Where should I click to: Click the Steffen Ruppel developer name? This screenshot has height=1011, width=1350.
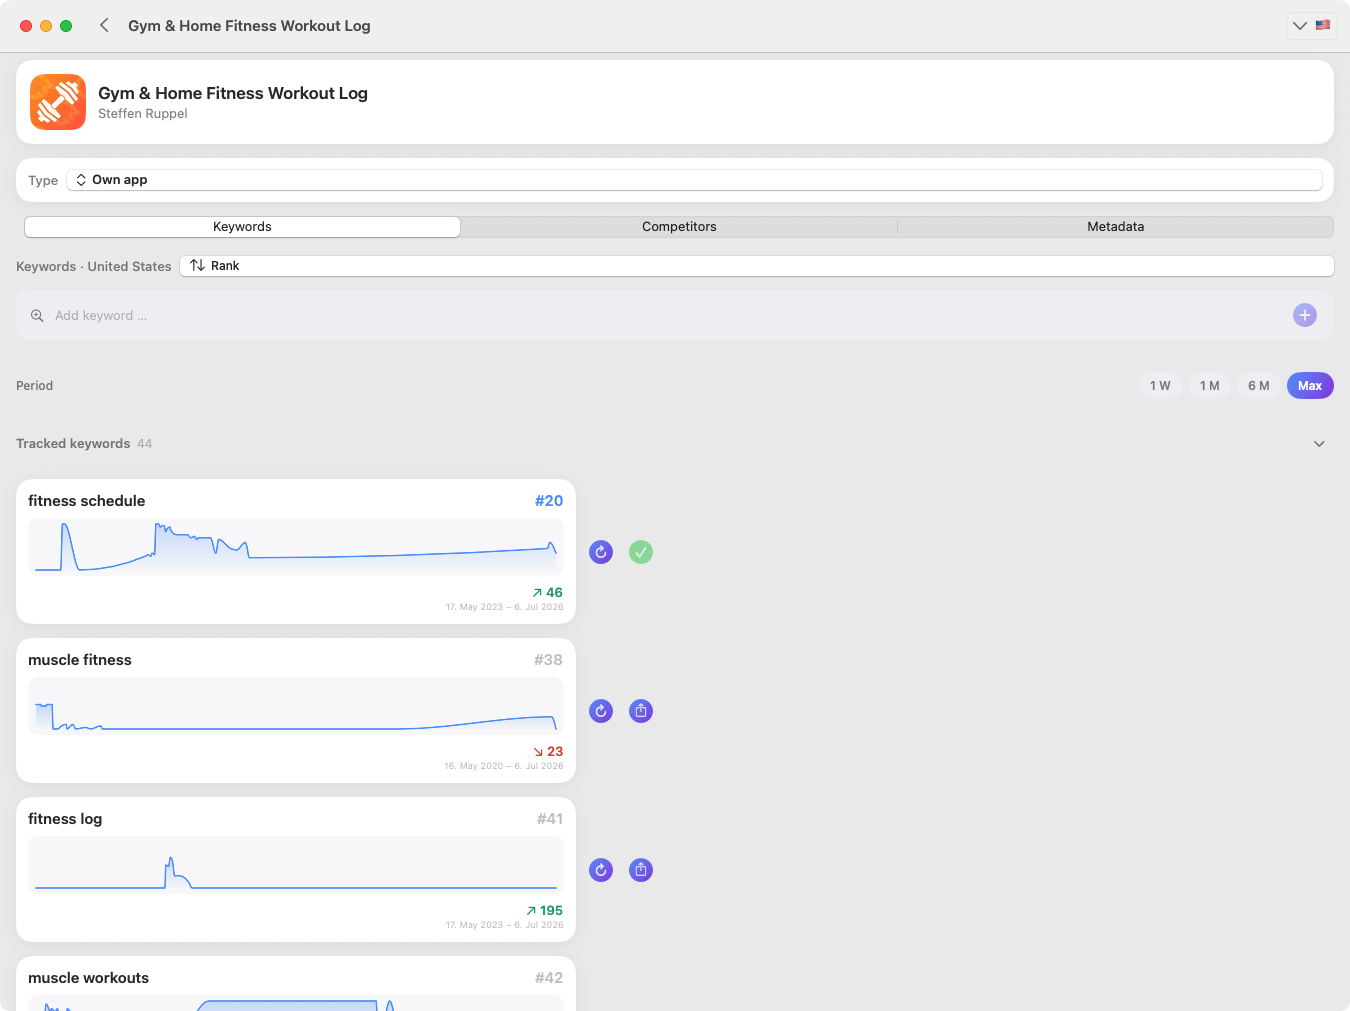[x=143, y=114]
